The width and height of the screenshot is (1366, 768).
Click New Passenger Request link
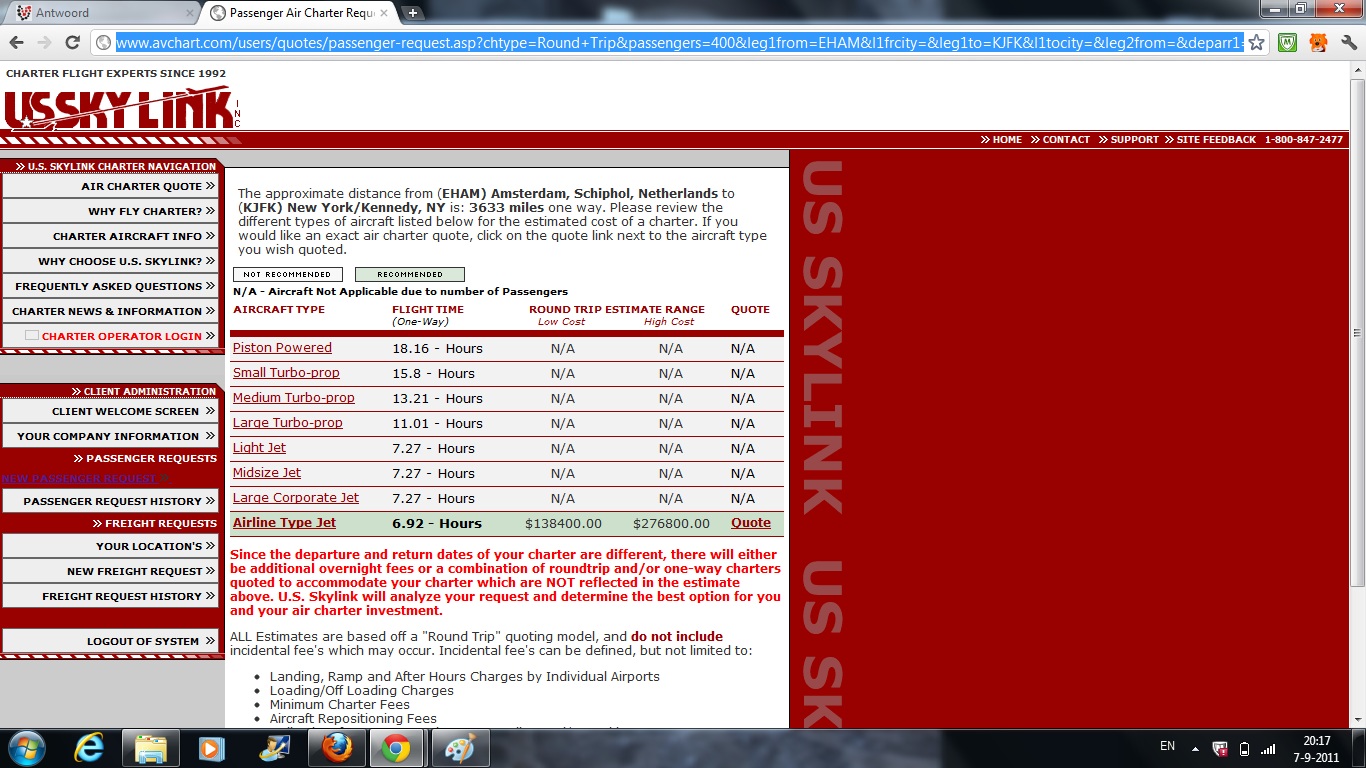79,479
